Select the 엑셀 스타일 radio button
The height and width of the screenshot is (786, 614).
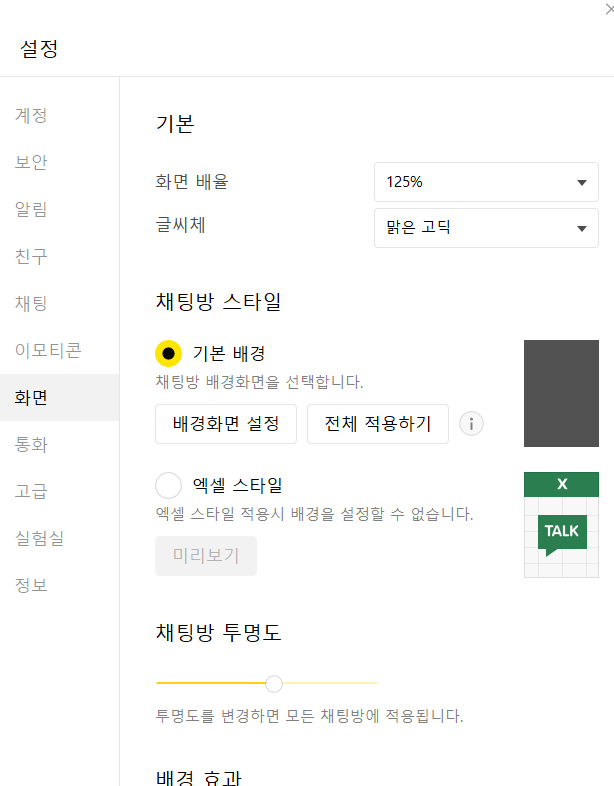[169, 485]
